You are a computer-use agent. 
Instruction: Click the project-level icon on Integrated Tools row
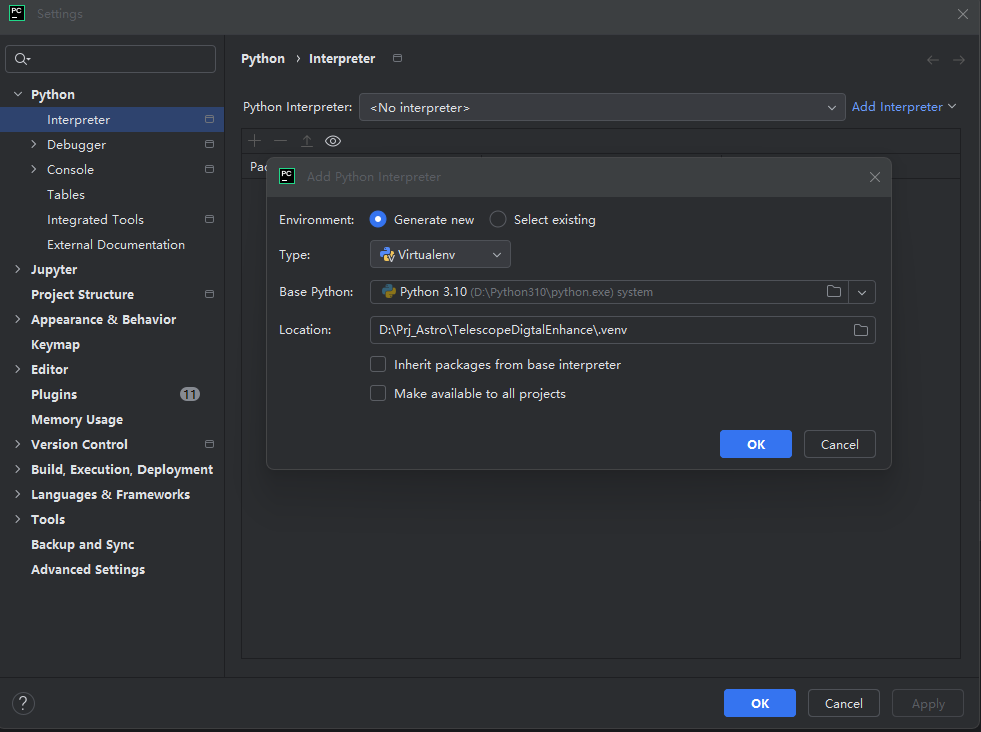[210, 219]
